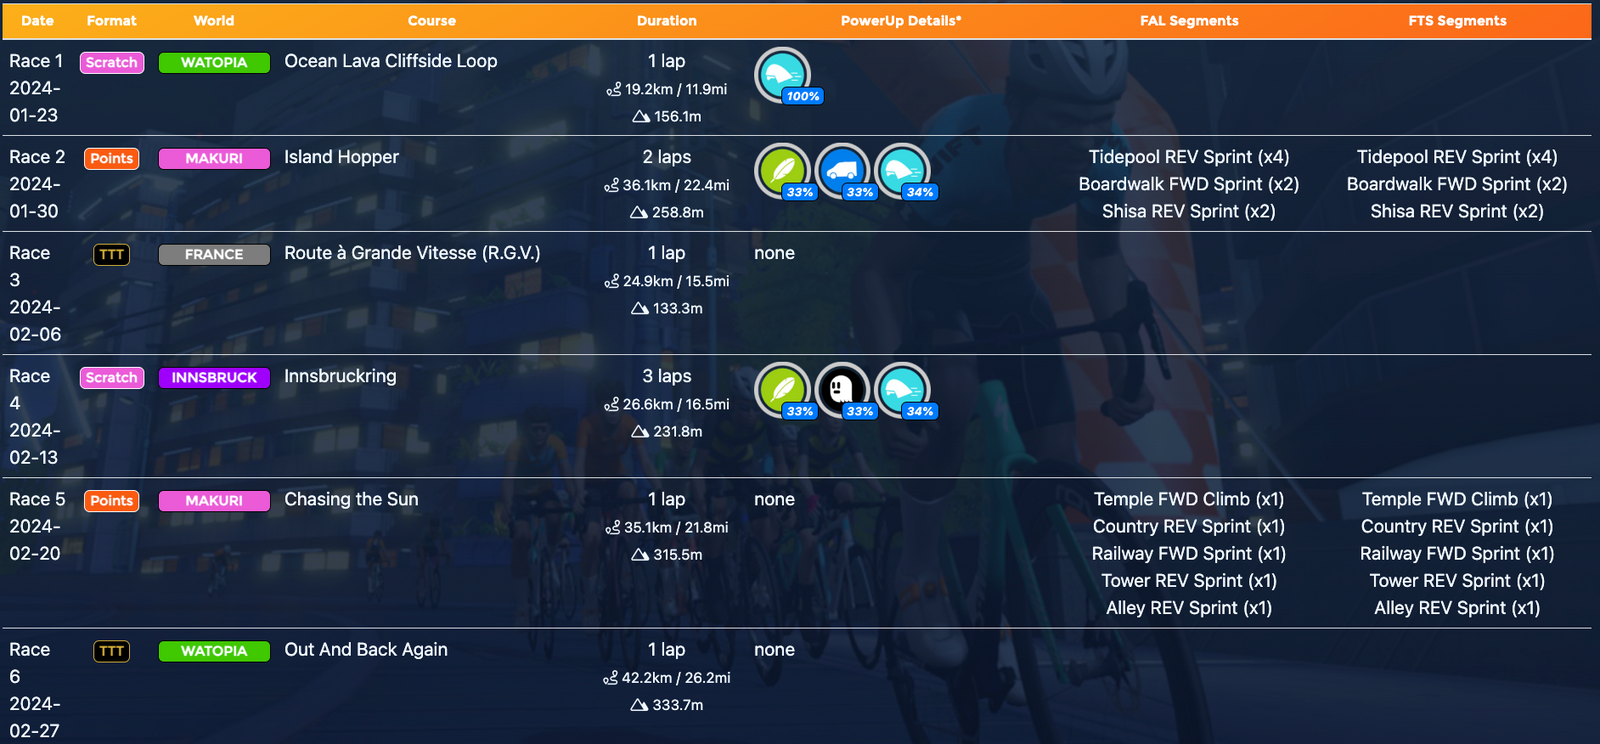Click FAL Temple FWD Climb (x1)
This screenshot has width=1600, height=744.
(1189, 499)
